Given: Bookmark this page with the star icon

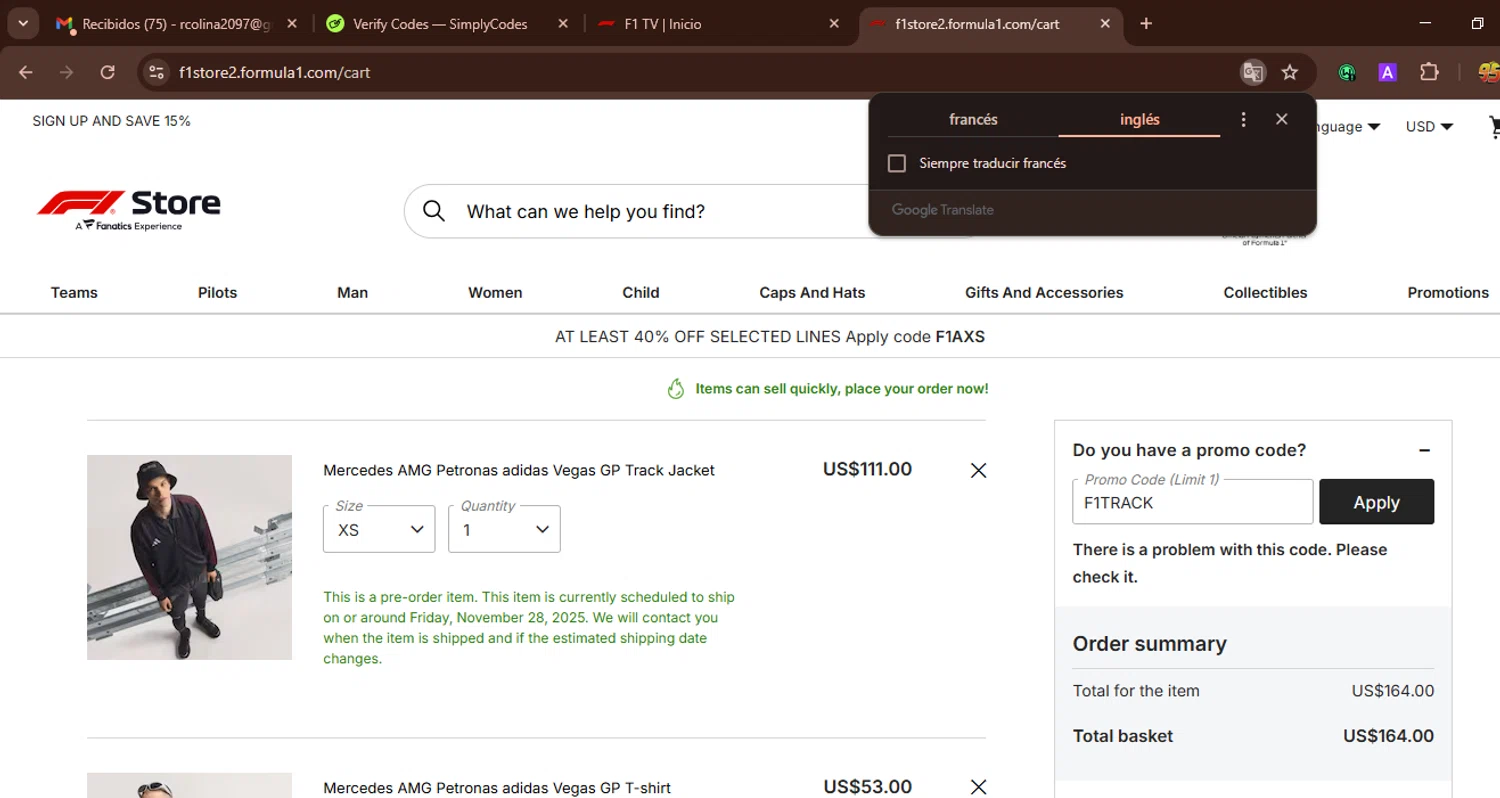Looking at the screenshot, I should point(1290,72).
